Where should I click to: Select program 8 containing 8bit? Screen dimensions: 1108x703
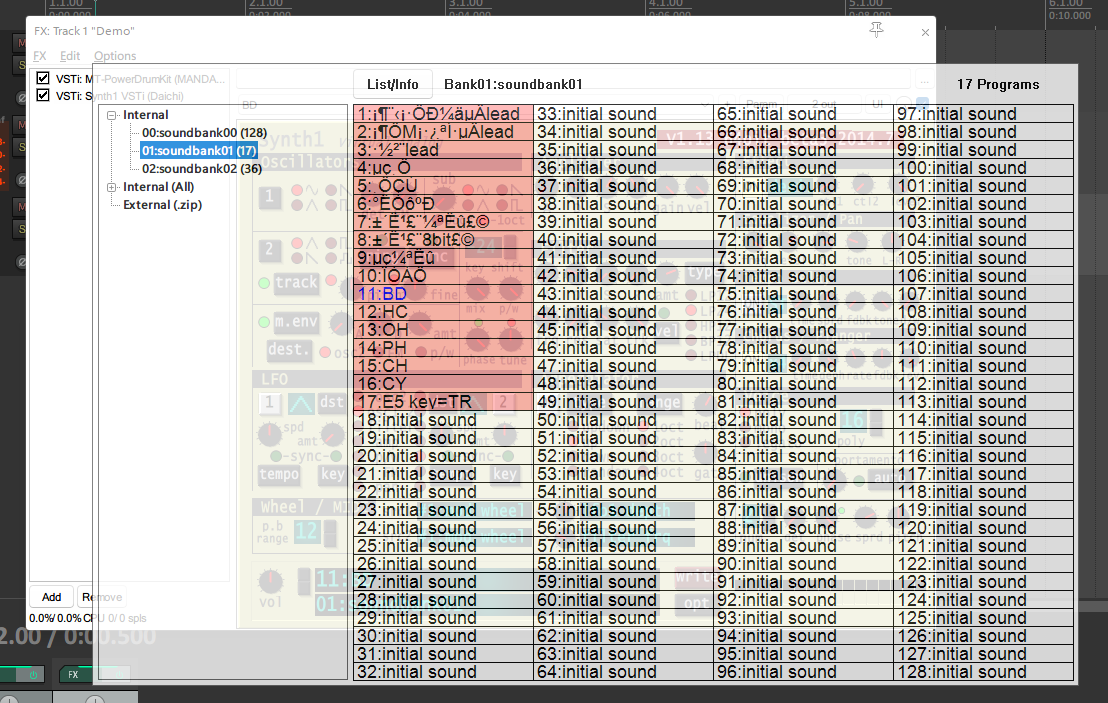click(x=443, y=240)
